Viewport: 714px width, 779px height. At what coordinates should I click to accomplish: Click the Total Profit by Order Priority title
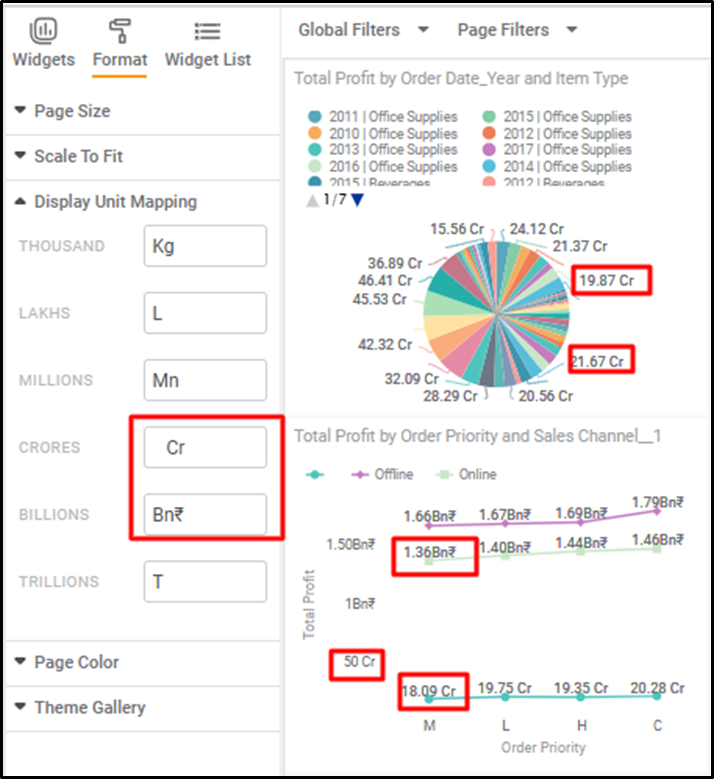(477, 436)
